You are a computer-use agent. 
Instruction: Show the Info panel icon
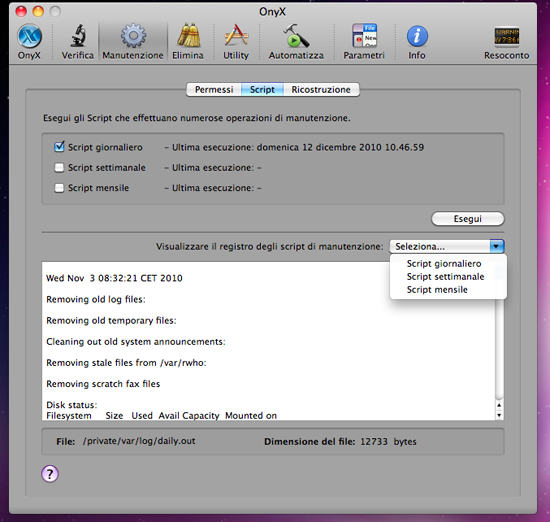point(417,36)
